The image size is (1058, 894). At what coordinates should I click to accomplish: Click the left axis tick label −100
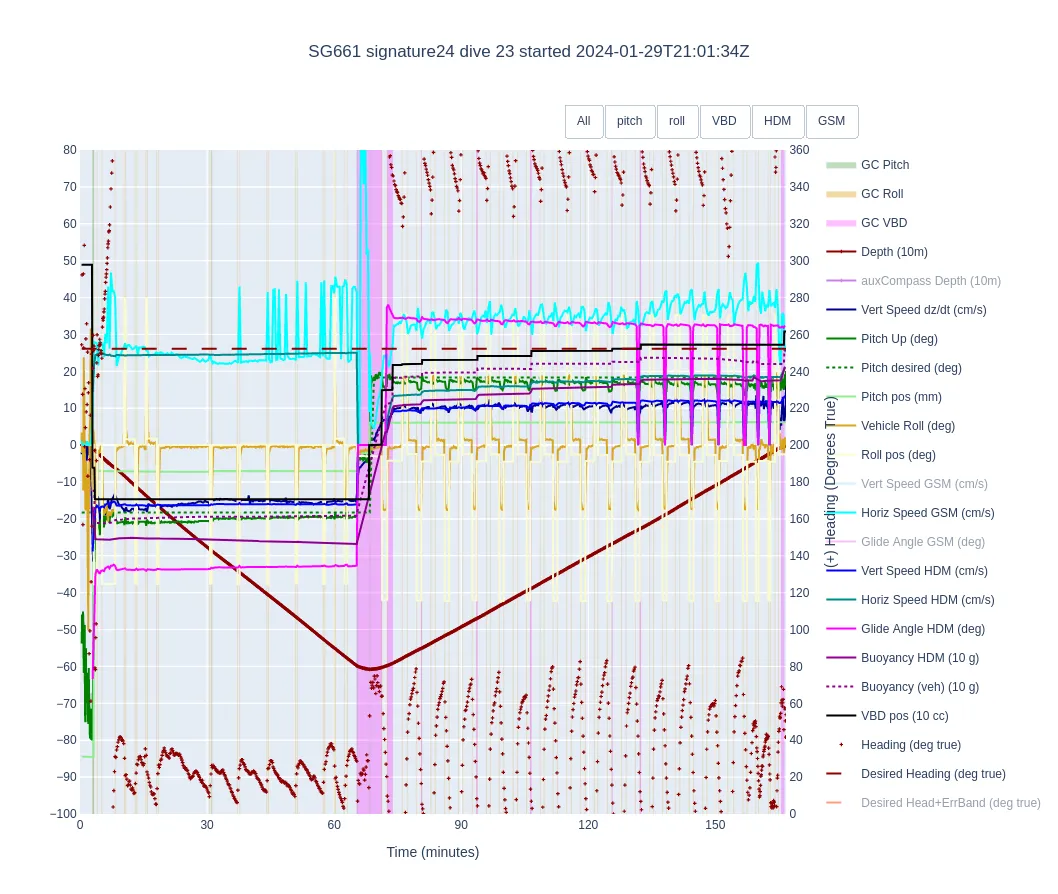pyautogui.click(x=63, y=814)
